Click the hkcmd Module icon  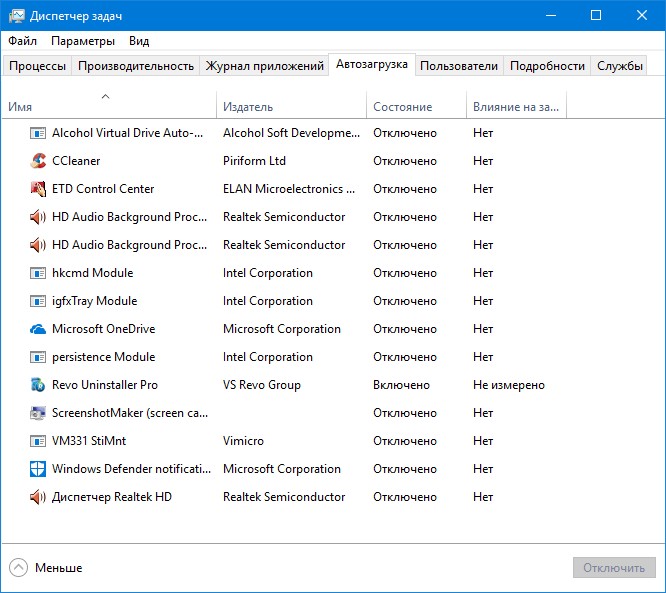point(38,273)
